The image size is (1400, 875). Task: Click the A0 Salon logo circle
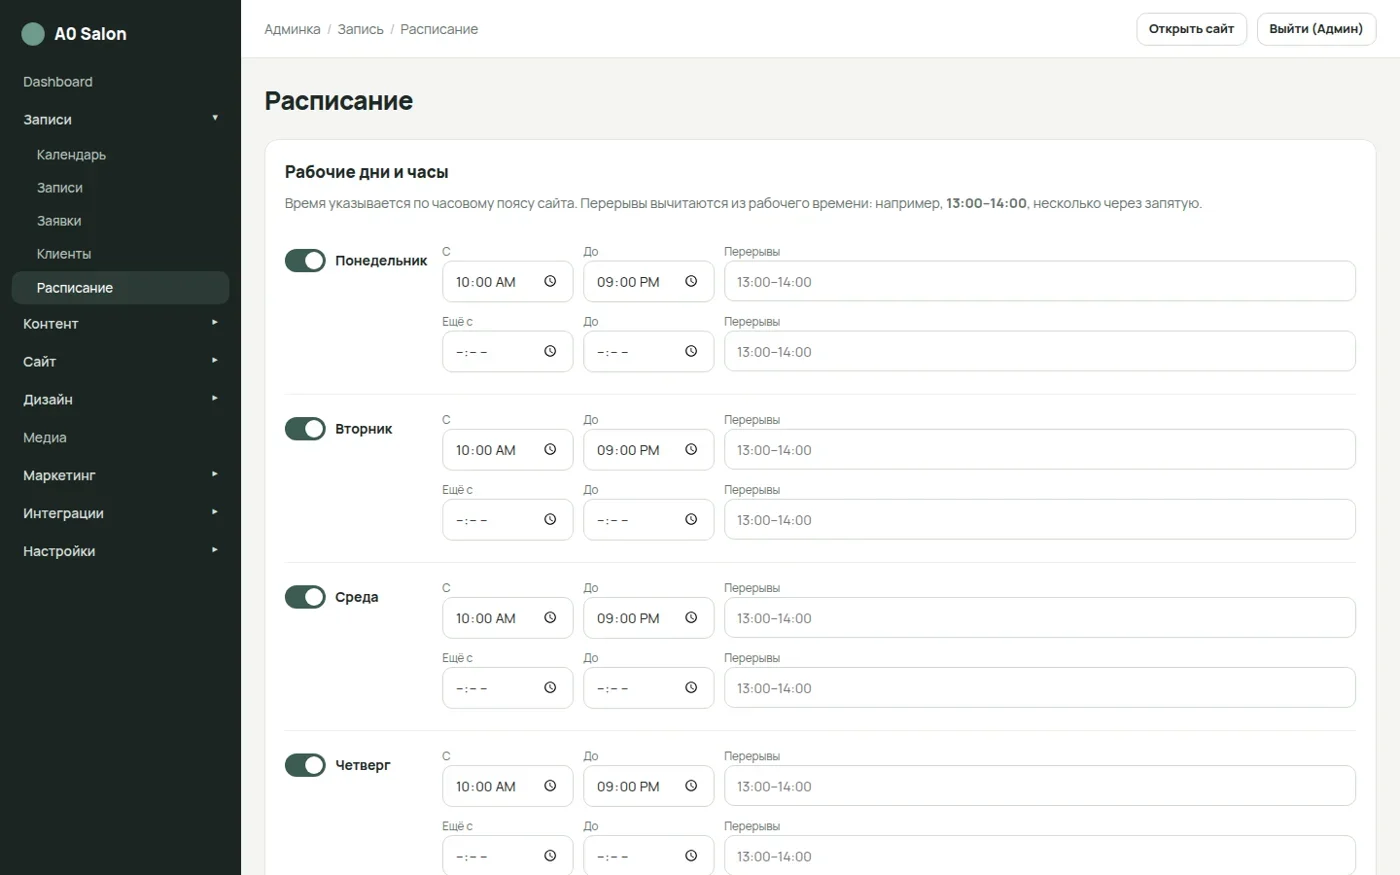[33, 34]
